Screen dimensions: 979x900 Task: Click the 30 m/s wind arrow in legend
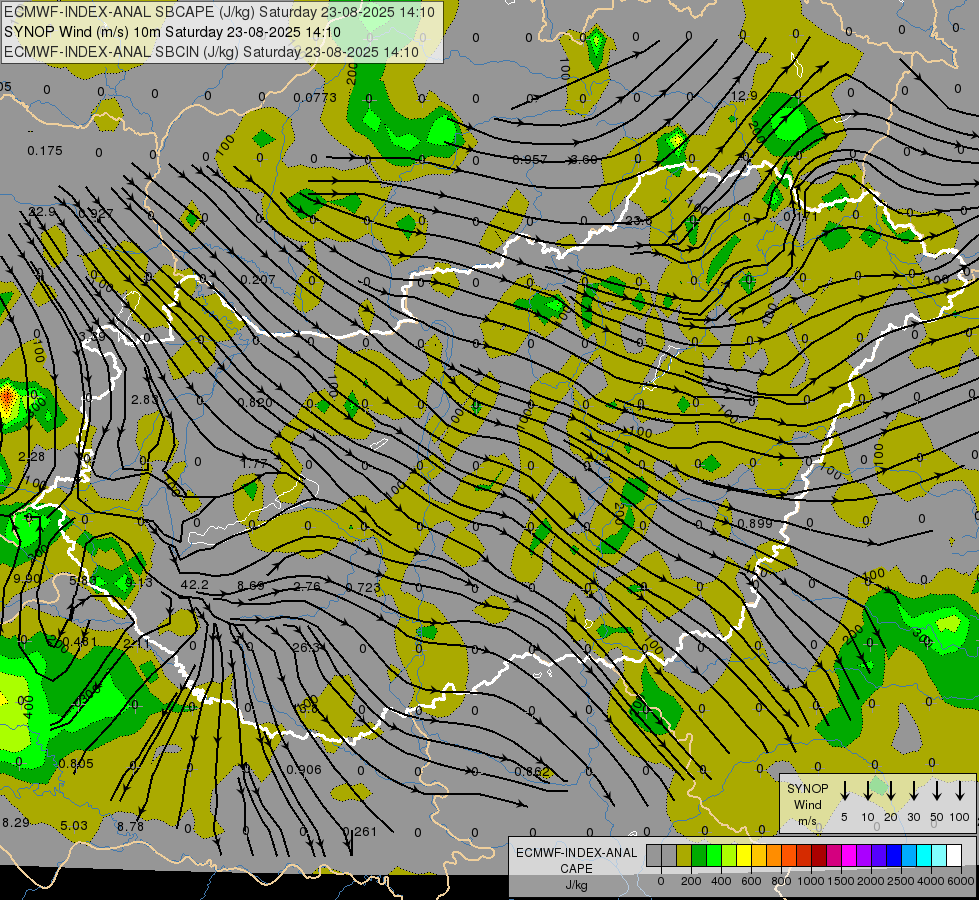[913, 791]
